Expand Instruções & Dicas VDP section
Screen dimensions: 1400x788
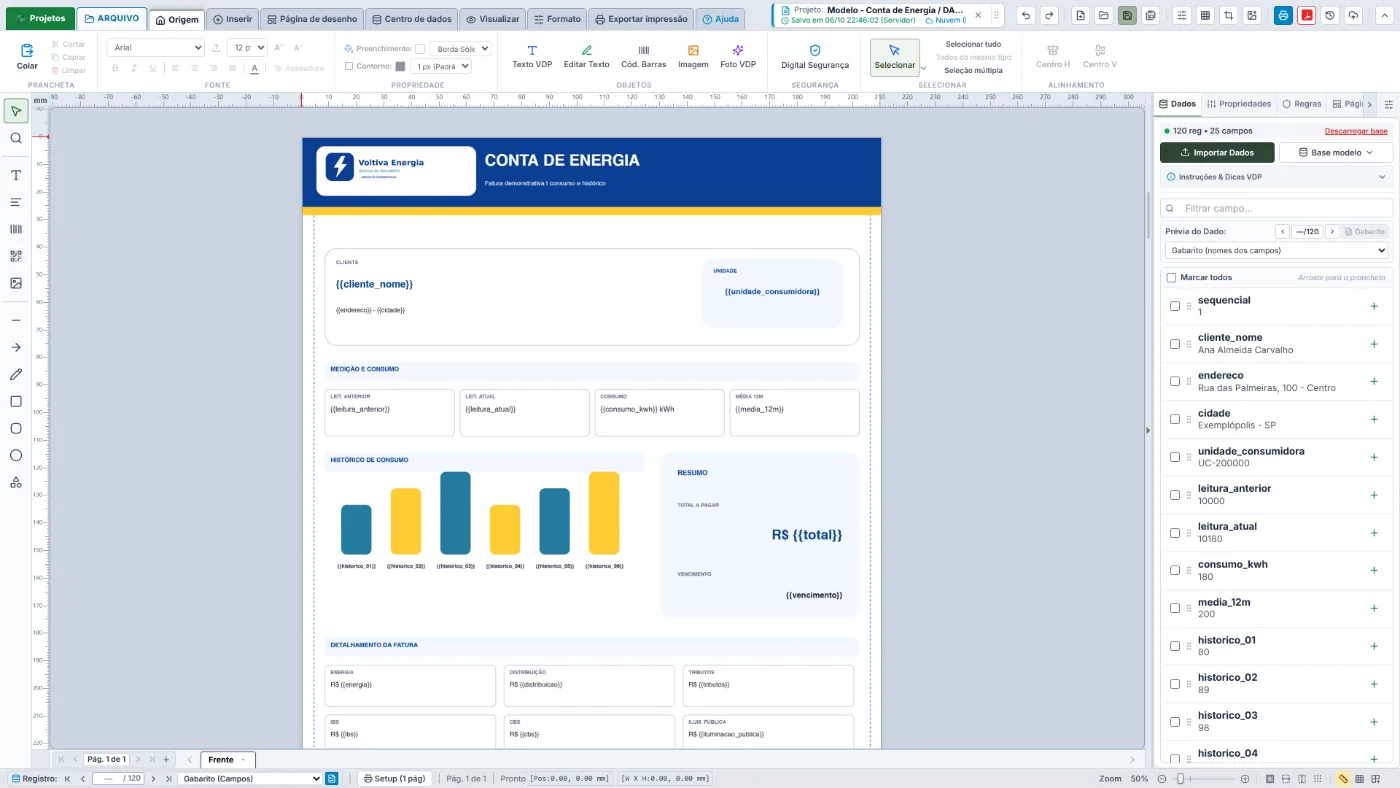[x=1277, y=177]
